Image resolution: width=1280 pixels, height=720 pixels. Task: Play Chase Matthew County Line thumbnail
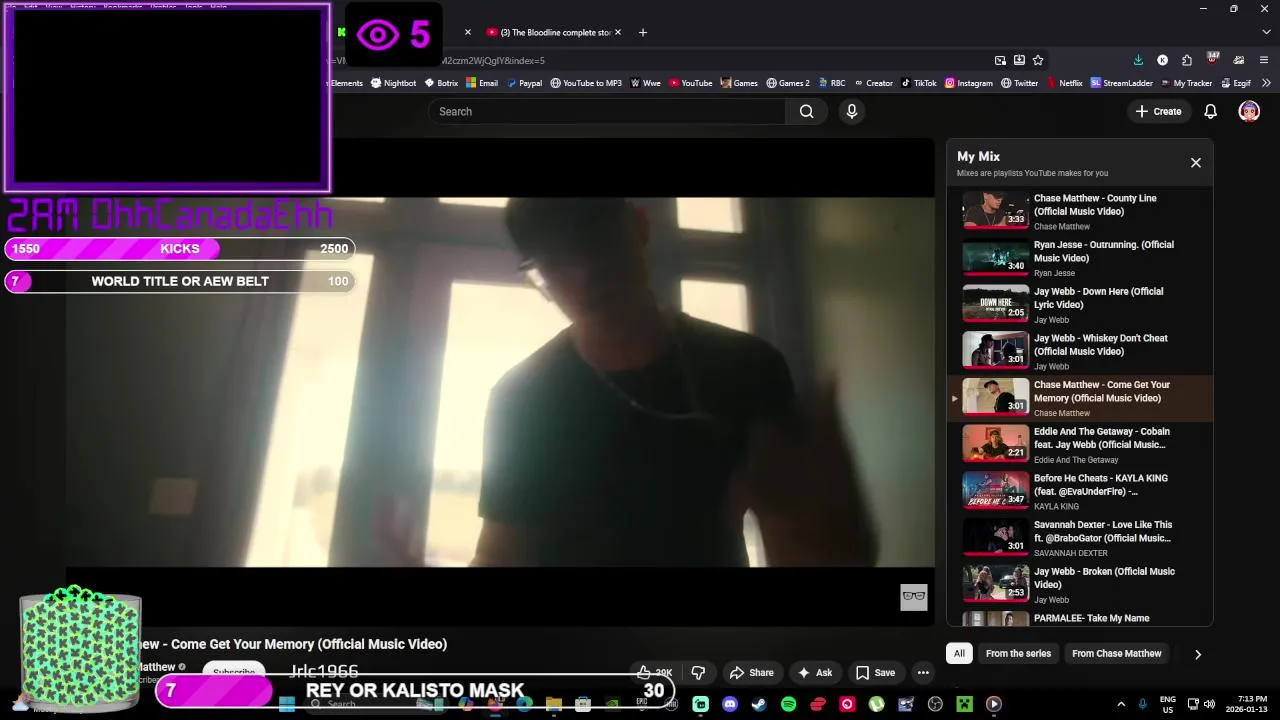coord(995,211)
